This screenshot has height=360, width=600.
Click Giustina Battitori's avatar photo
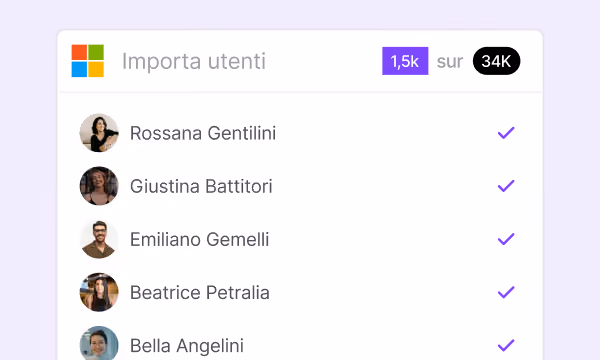(x=99, y=186)
